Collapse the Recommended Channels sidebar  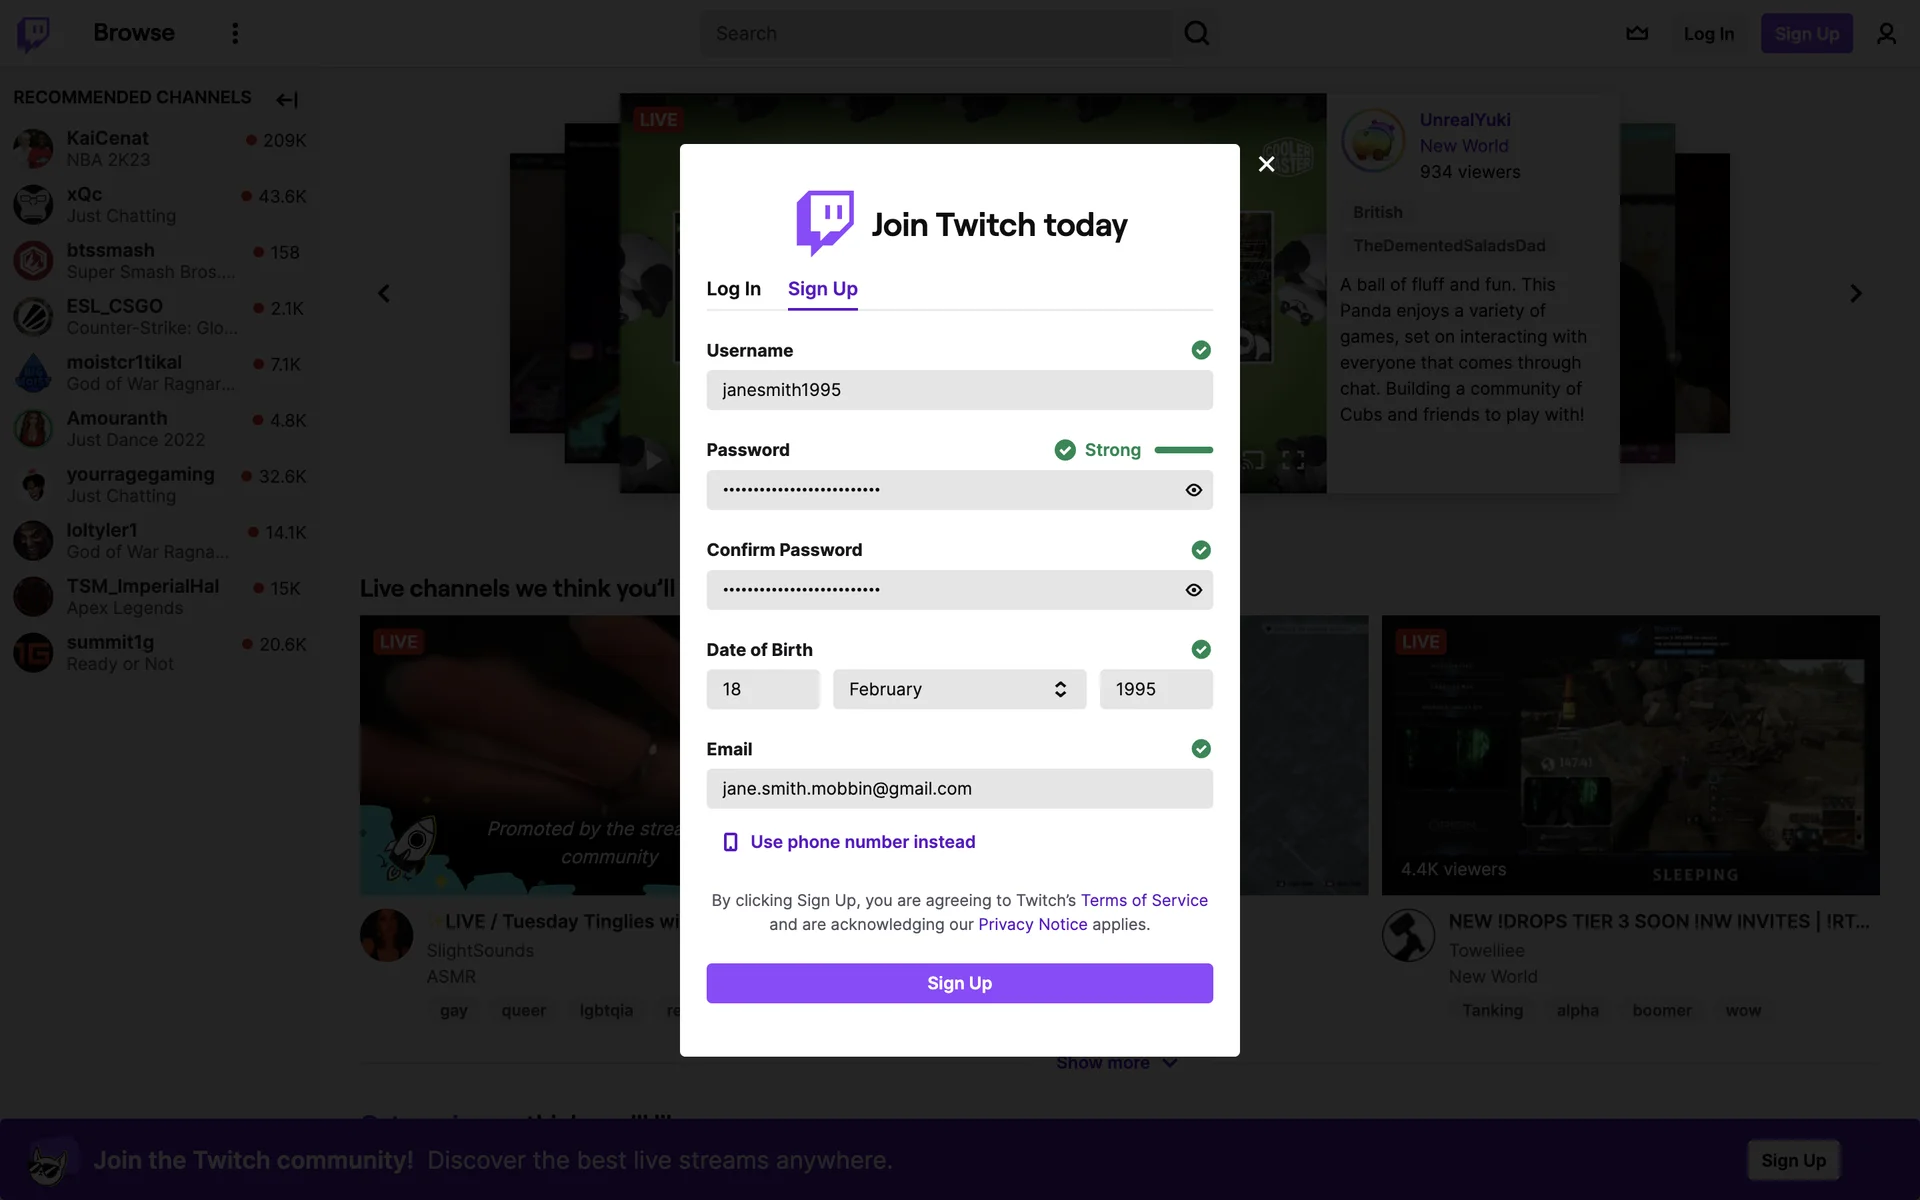pyautogui.click(x=287, y=99)
